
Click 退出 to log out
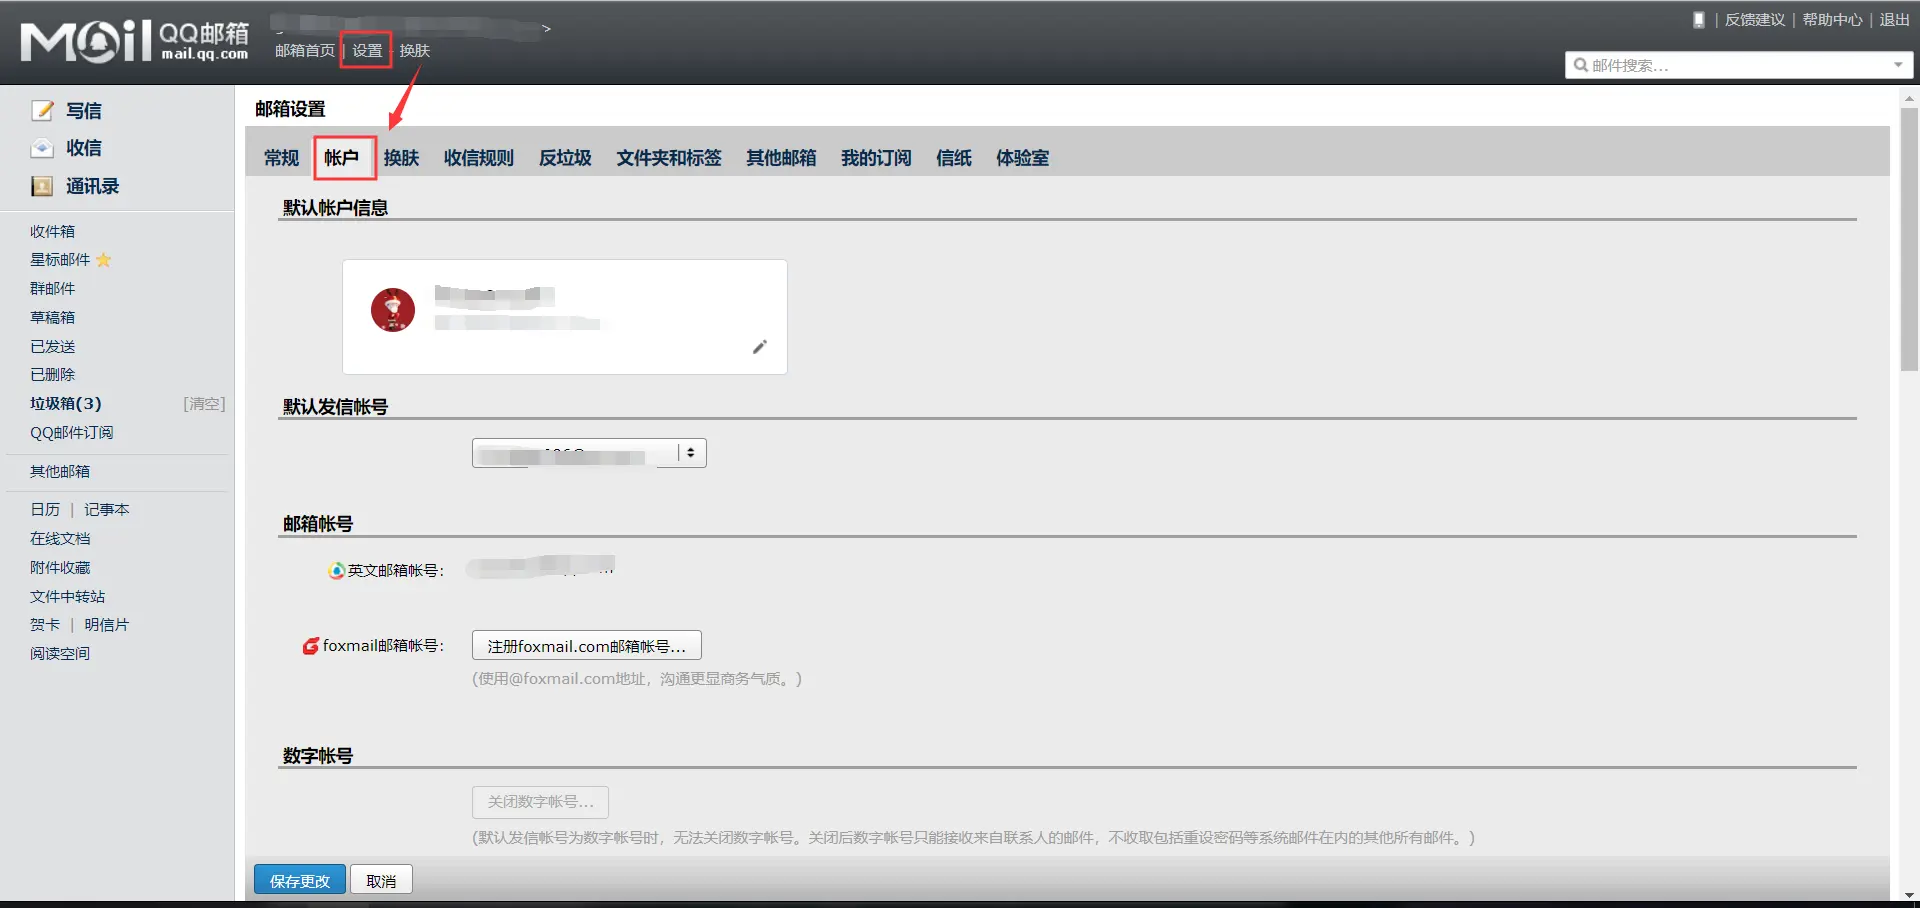click(x=1895, y=20)
